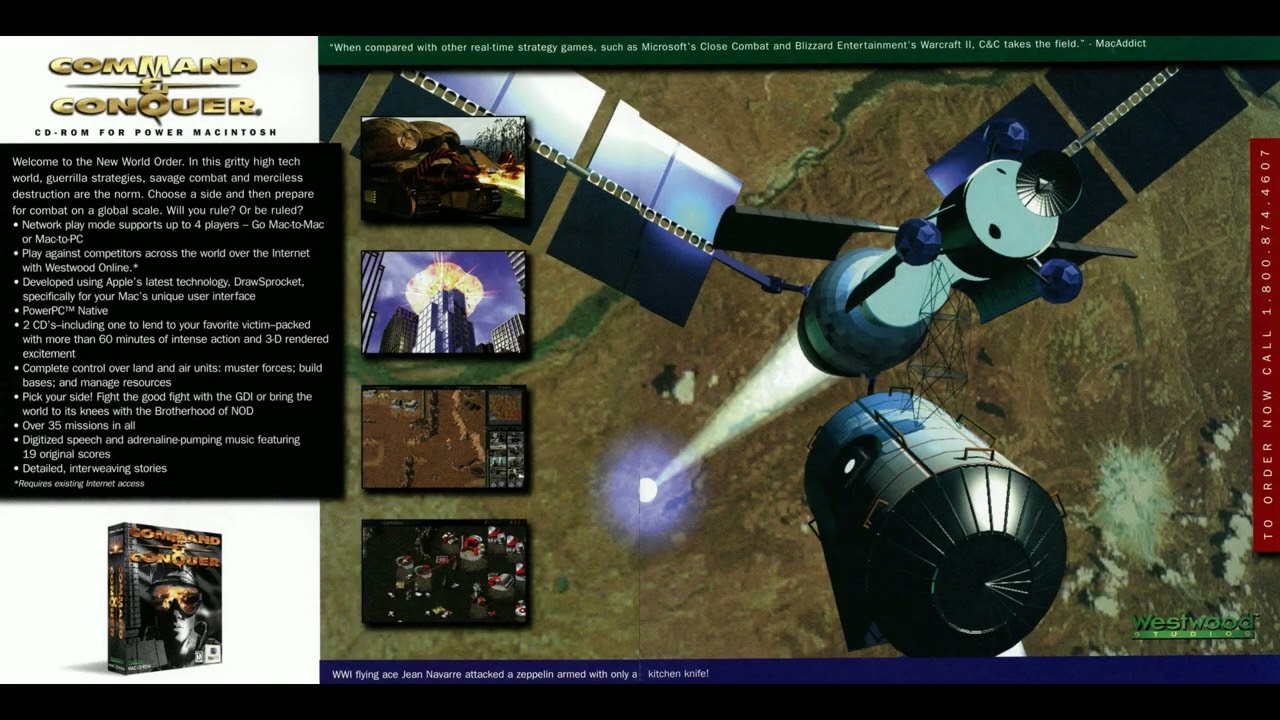This screenshot has height=720, width=1280.
Task: Click the MacAddict quote in the green bar
Action: pyautogui.click(x=738, y=44)
